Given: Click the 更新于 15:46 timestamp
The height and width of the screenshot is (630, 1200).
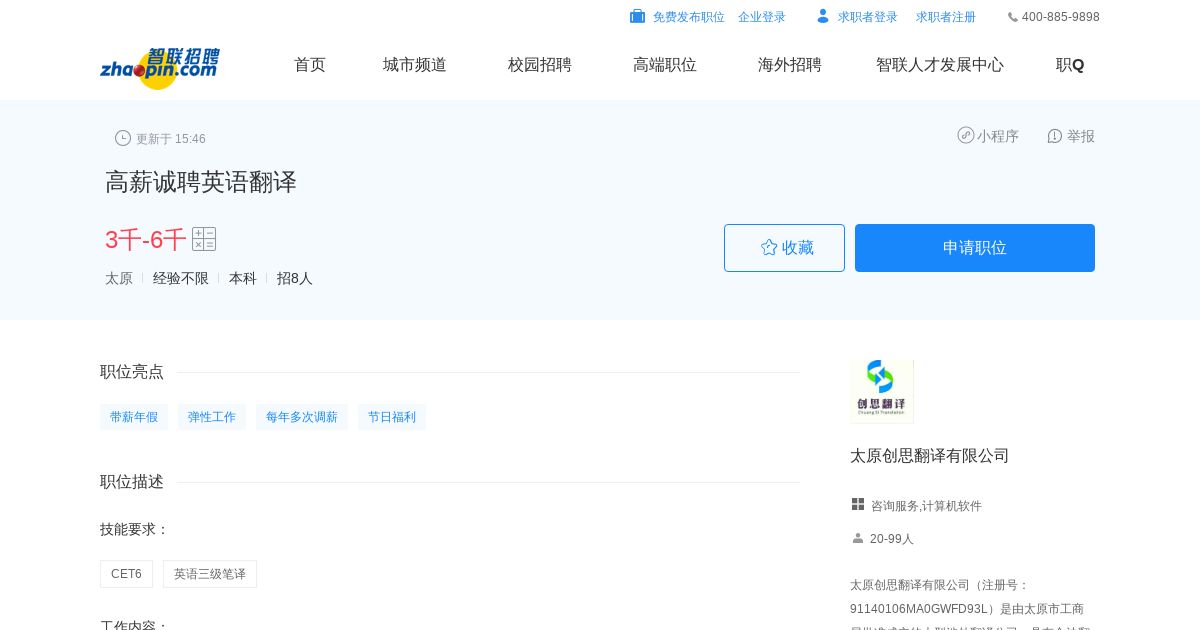Looking at the screenshot, I should (171, 139).
